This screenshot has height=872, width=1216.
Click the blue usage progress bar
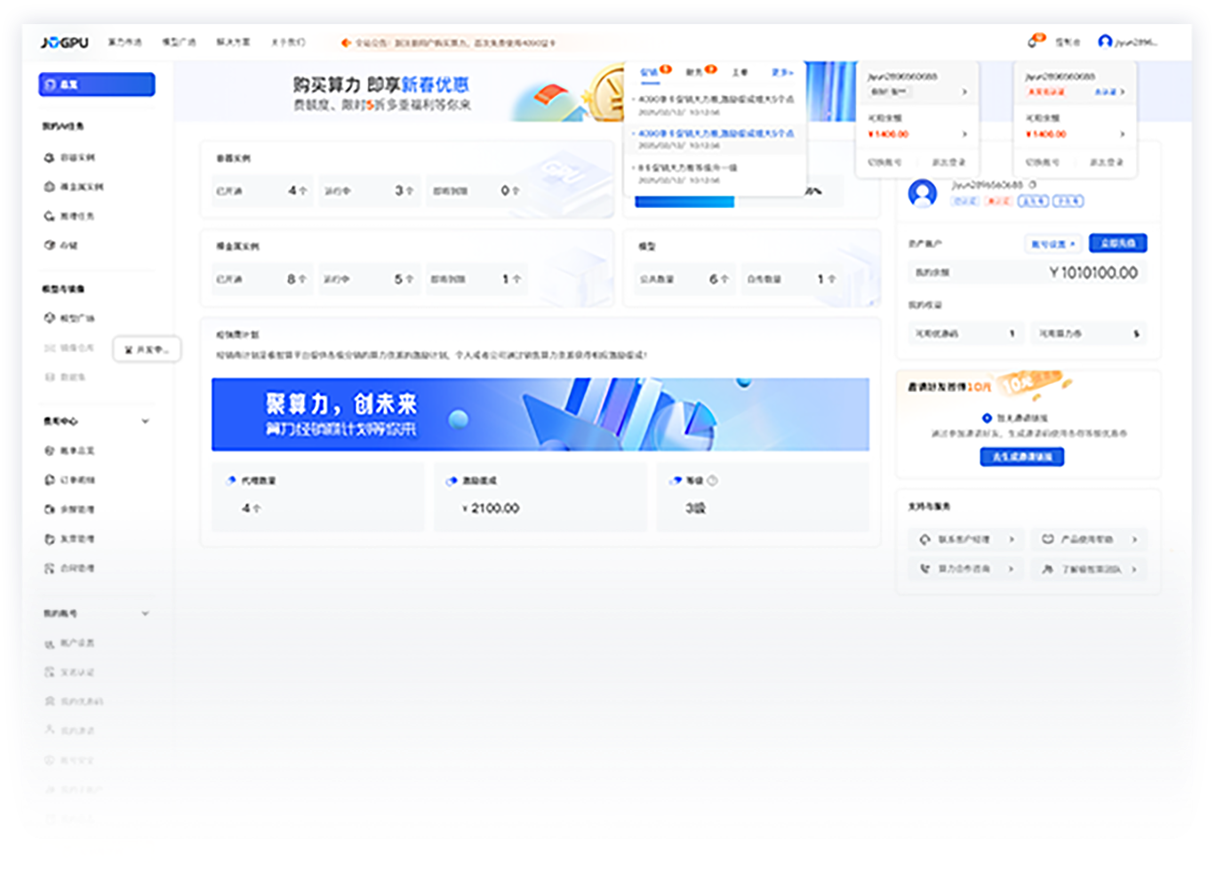pyautogui.click(x=684, y=202)
